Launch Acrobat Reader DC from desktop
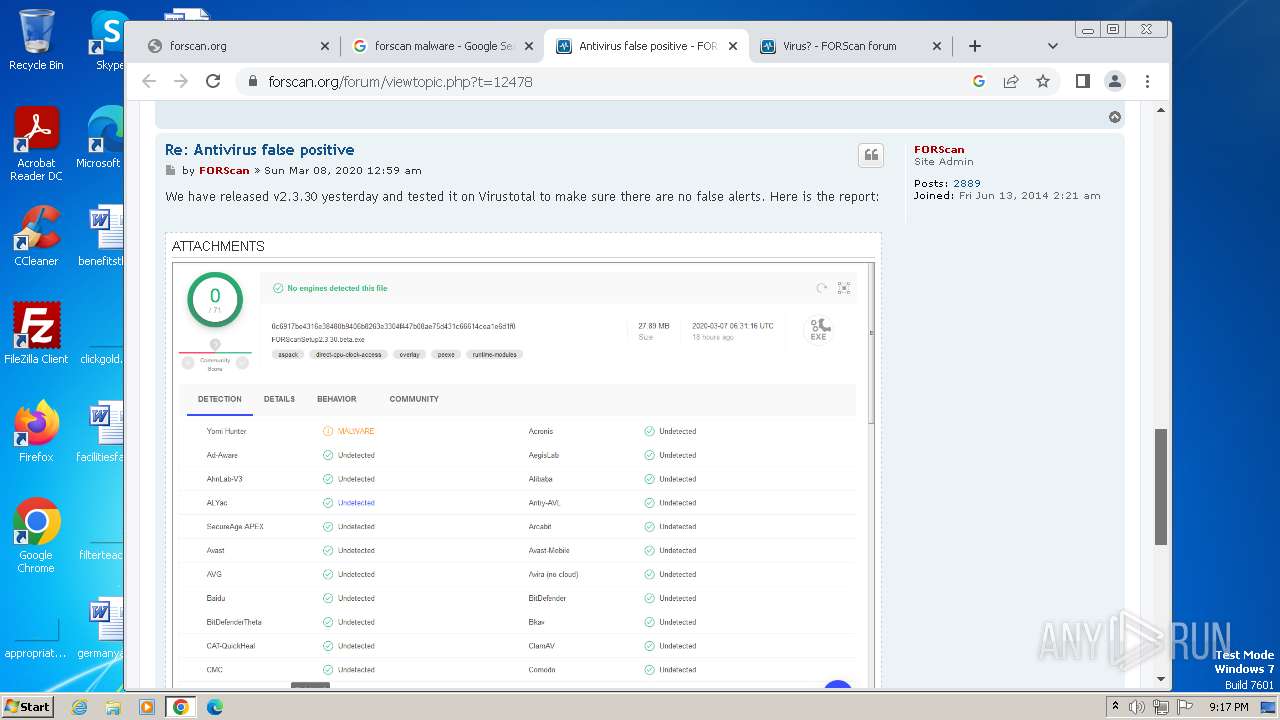The image size is (1280, 720). click(x=37, y=144)
